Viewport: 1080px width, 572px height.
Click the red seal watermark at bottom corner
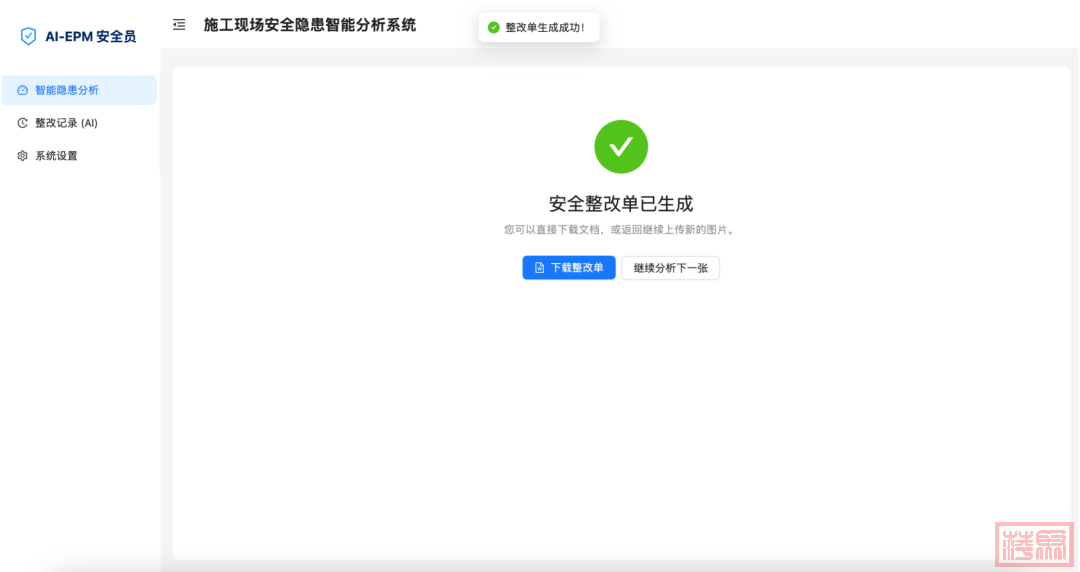(1033, 545)
